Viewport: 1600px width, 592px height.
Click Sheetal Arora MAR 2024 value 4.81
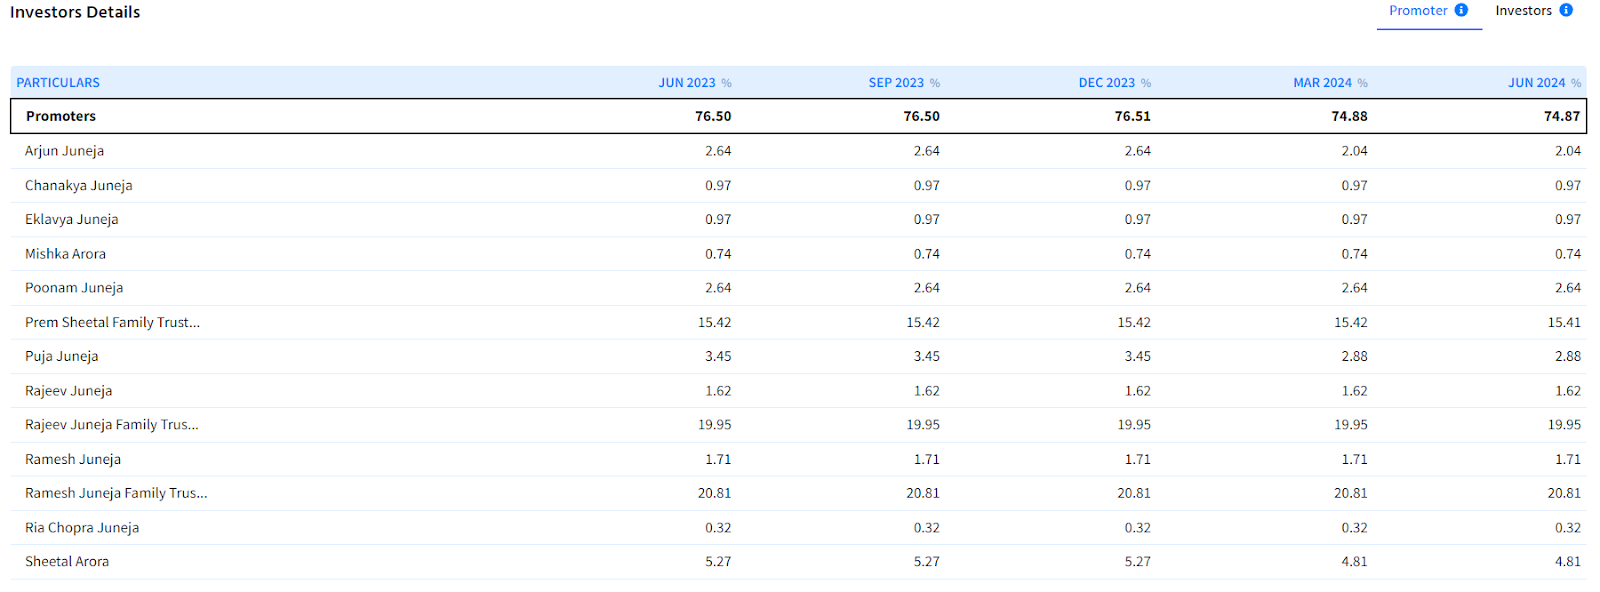[x=1354, y=562]
